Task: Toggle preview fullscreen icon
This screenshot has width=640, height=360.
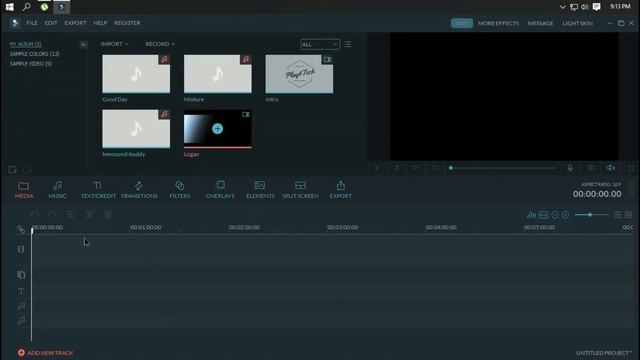Action: (631, 168)
